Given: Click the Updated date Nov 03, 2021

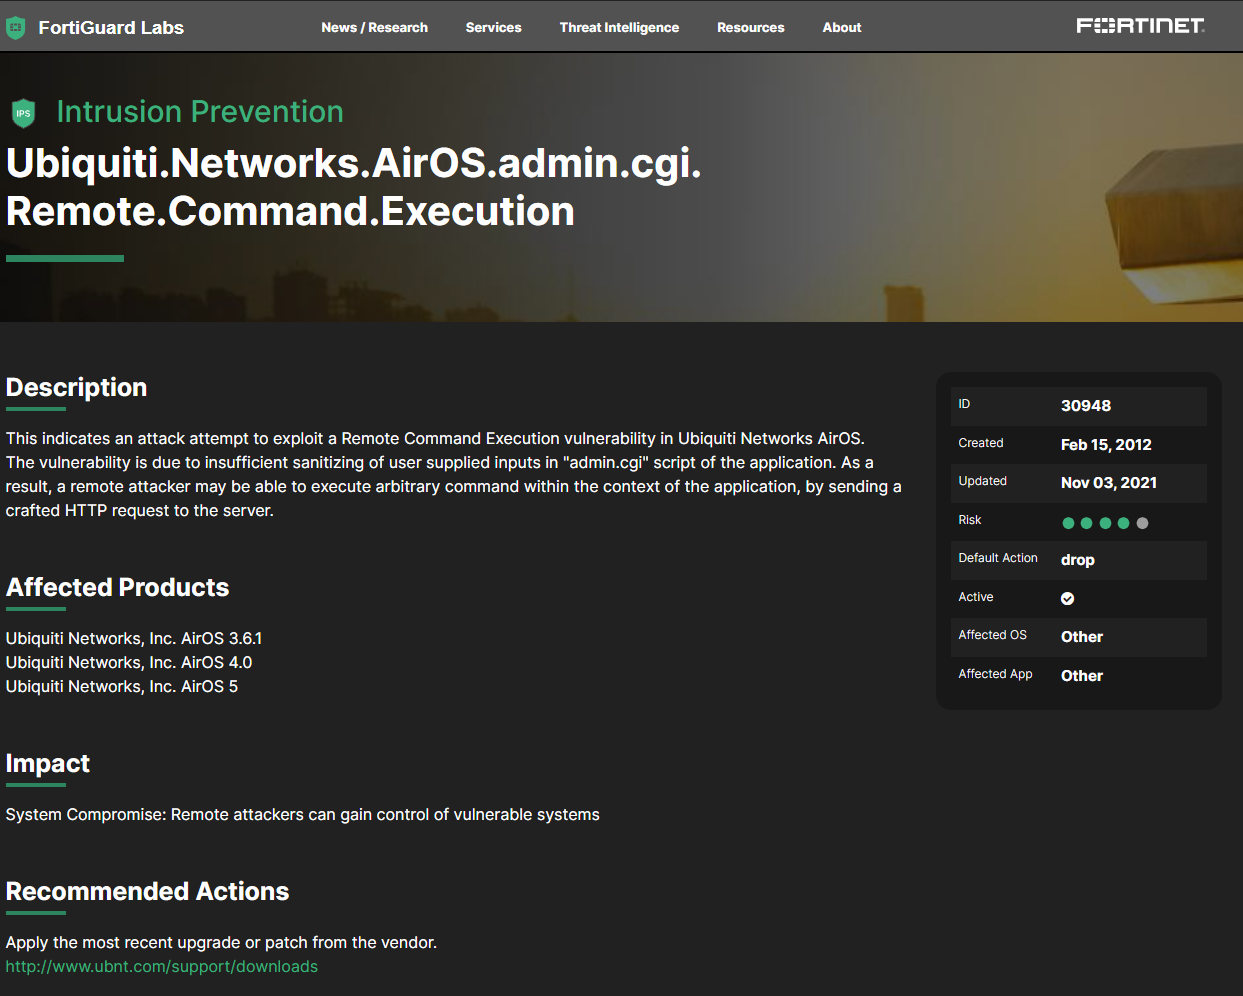Looking at the screenshot, I should coord(1109,482).
